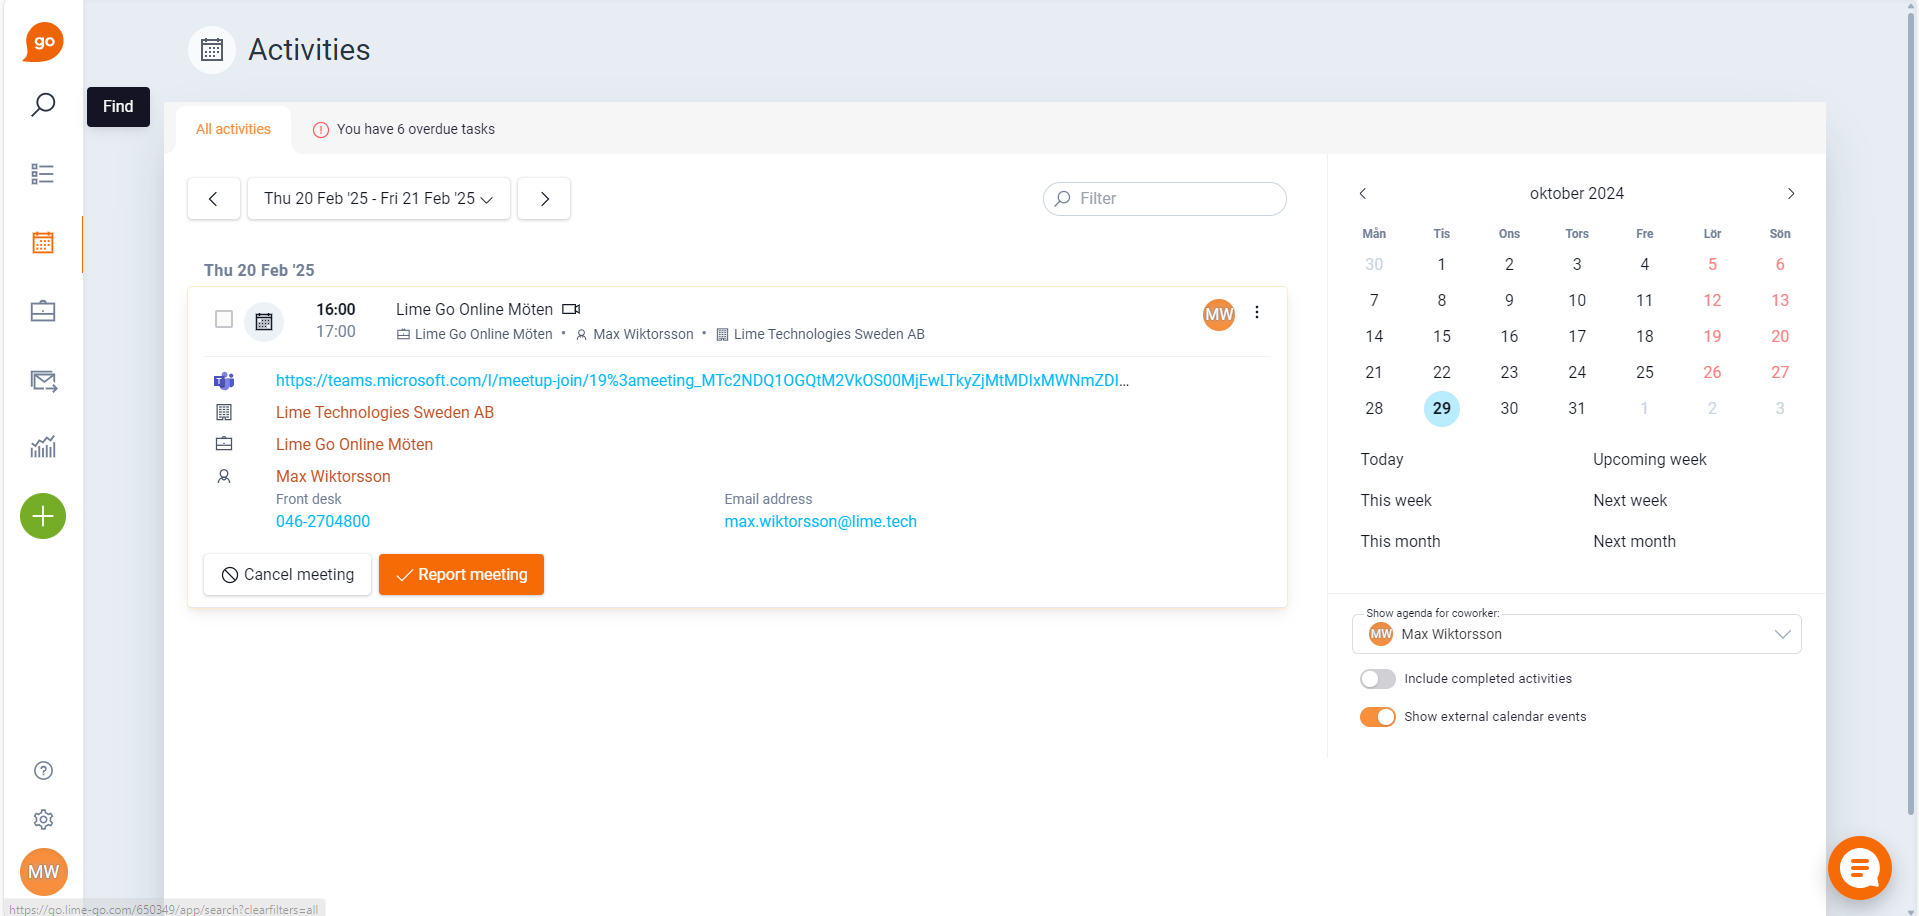
Task: Click the oktober 2024 month title
Action: coord(1577,193)
